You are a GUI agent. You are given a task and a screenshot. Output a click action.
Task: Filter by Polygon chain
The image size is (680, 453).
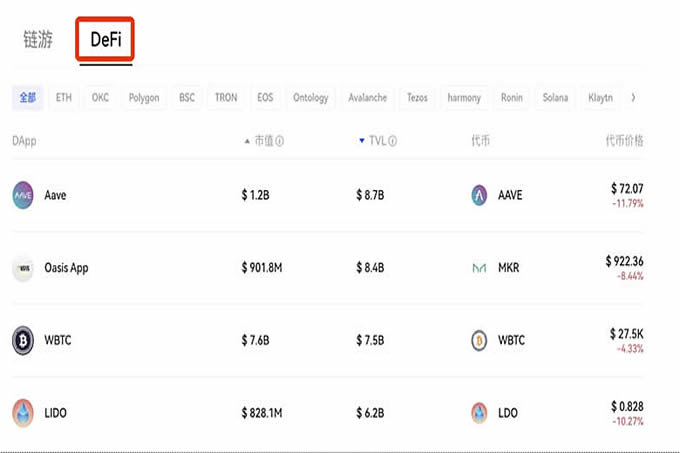[144, 98]
